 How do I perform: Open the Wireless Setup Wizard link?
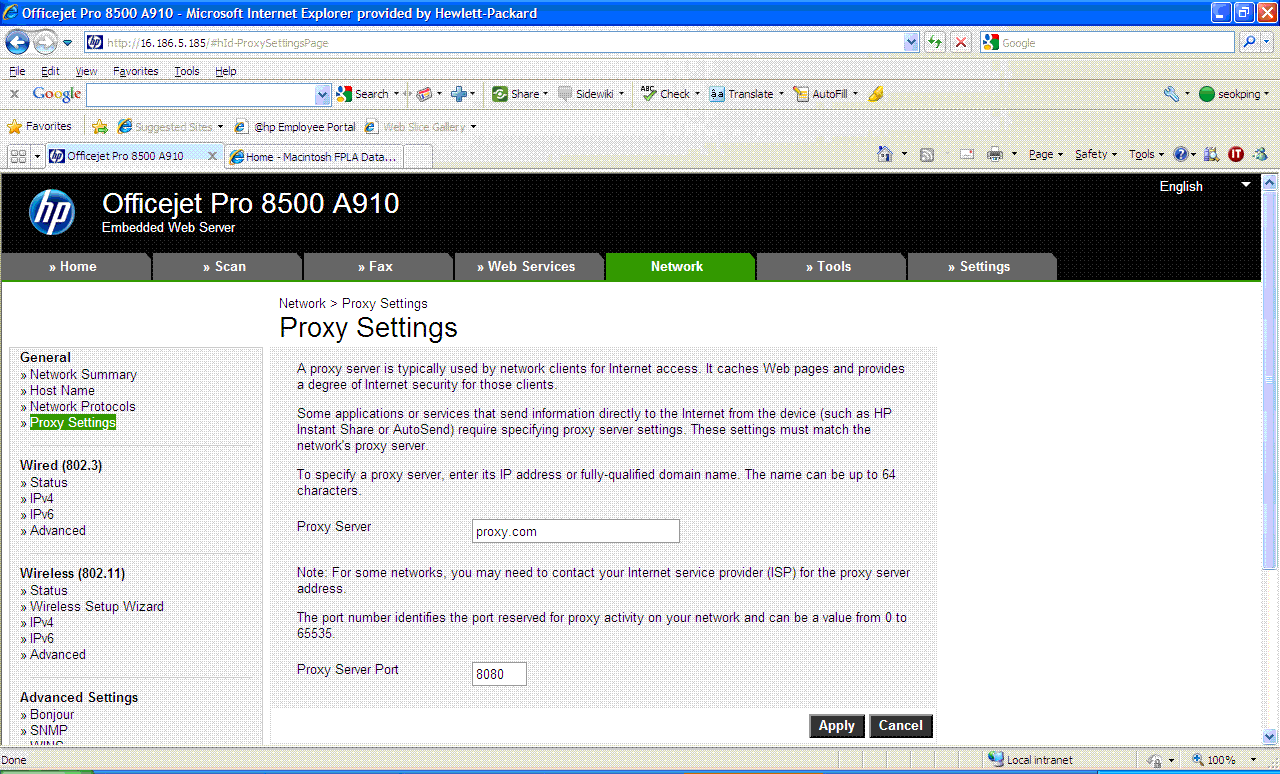97,606
